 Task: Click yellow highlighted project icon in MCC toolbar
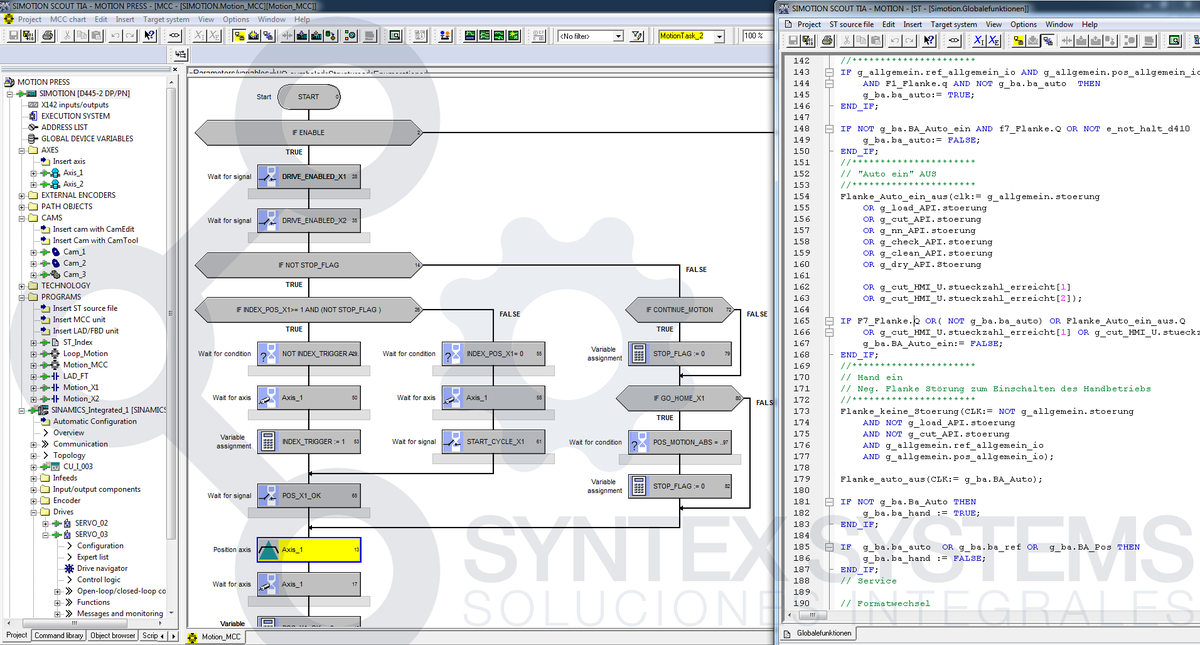[240, 36]
